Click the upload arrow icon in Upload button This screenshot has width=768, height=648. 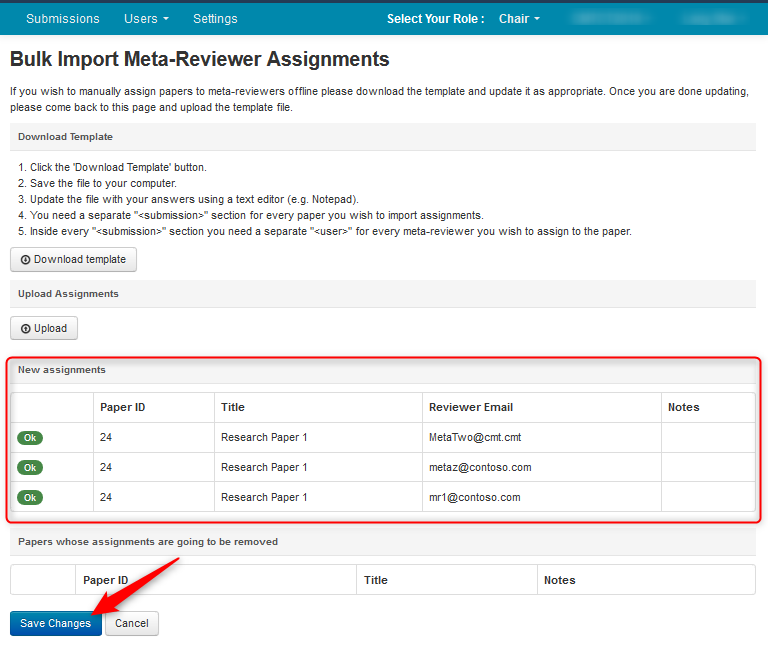[25, 329]
